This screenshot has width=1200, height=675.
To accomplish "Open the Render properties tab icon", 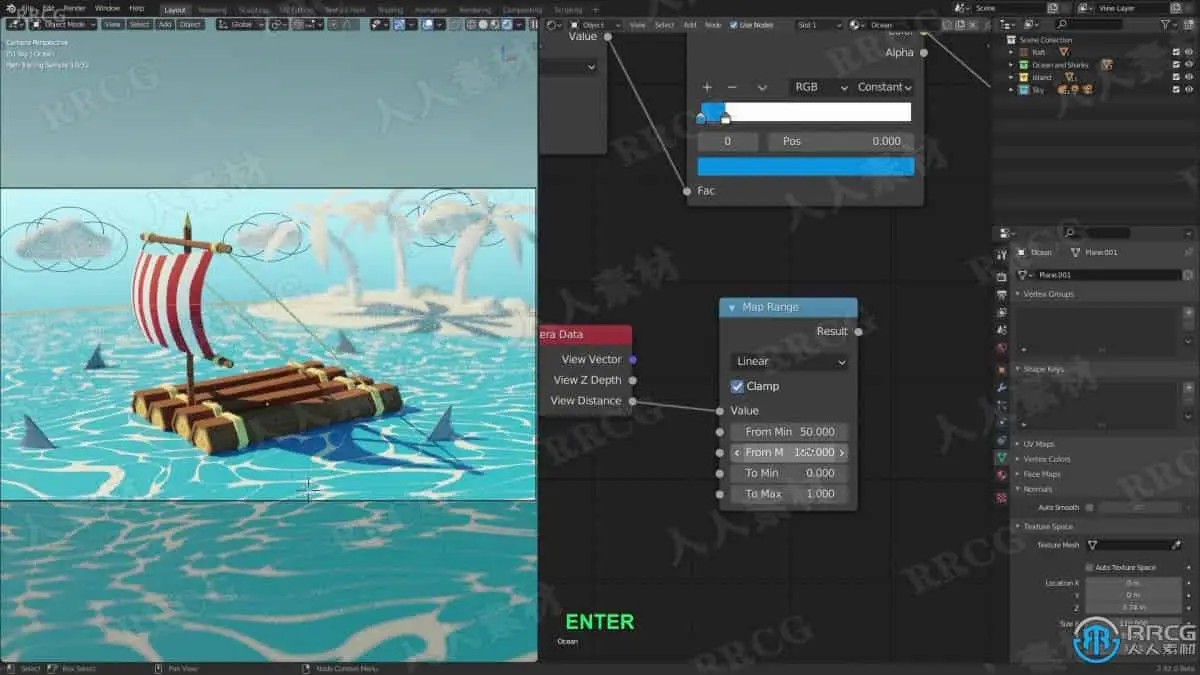I will pos(1001,275).
